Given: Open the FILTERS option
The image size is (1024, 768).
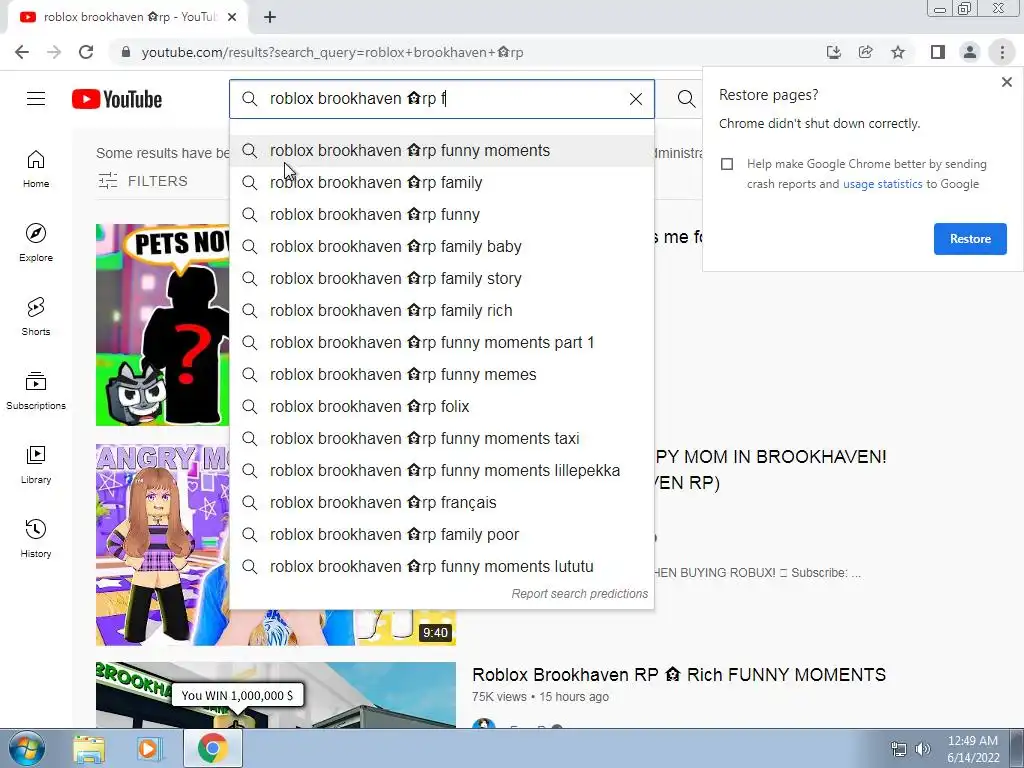Looking at the screenshot, I should click(142, 181).
